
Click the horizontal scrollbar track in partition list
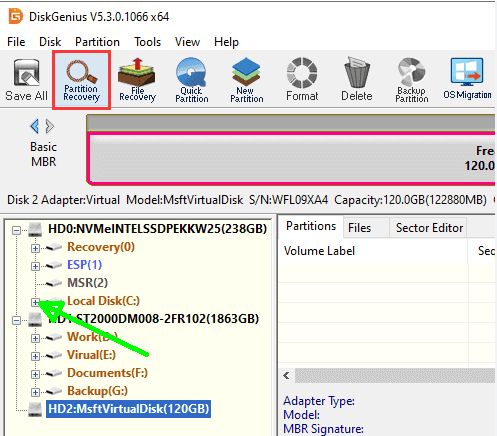point(395,376)
